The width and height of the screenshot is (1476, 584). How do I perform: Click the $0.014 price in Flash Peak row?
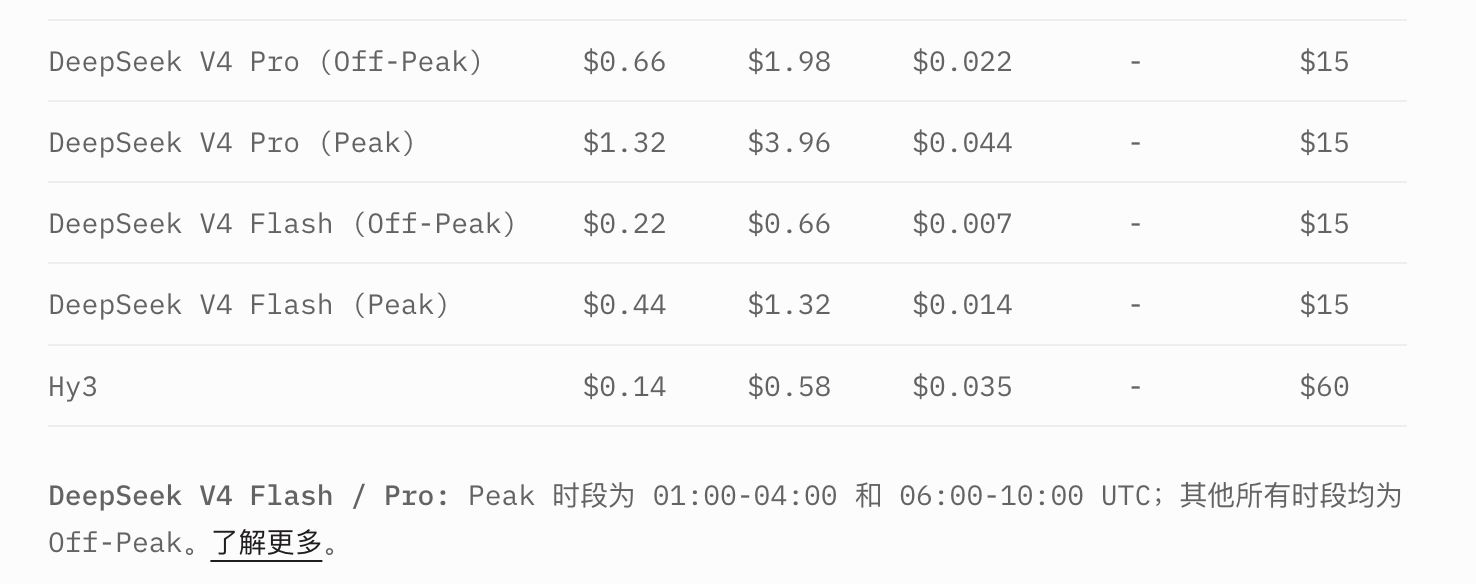click(962, 305)
